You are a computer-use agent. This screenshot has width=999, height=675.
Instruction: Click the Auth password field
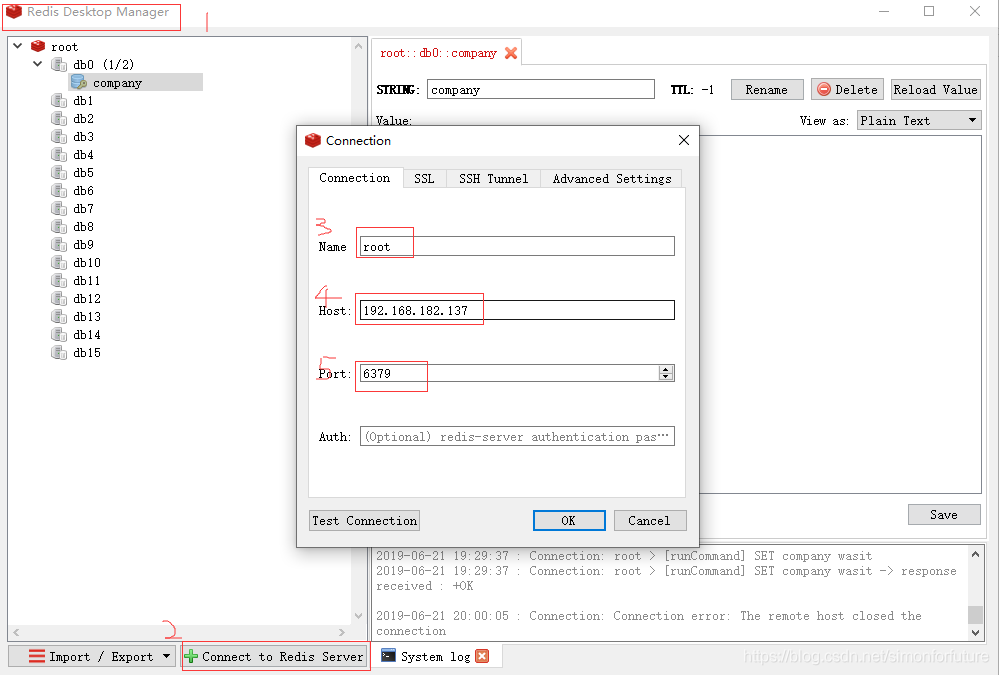[x=517, y=437]
